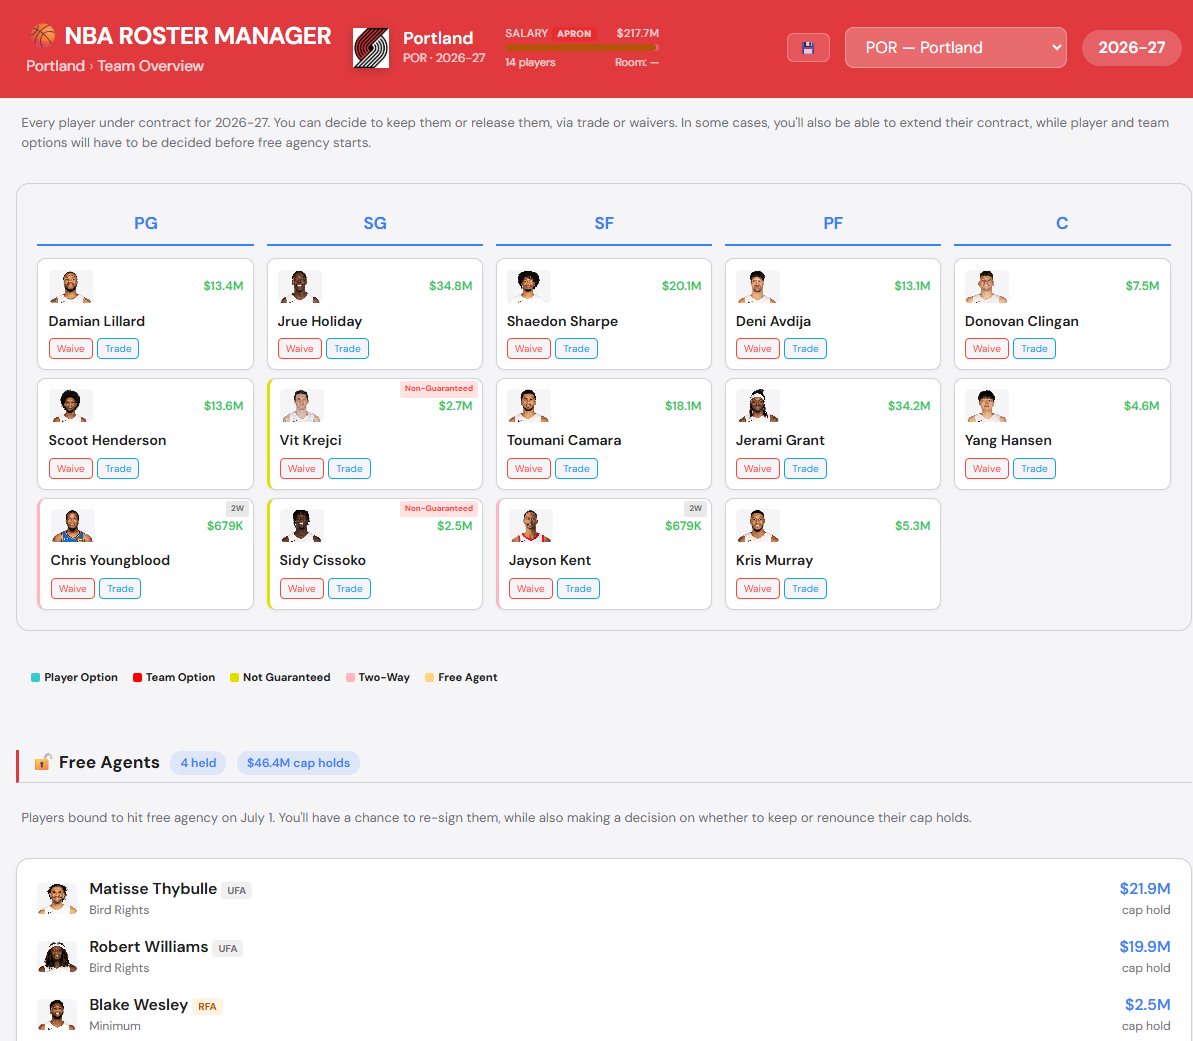Viewport: 1193px width, 1041px height.
Task: Trade Yang Hansen
Action: 1034,469
